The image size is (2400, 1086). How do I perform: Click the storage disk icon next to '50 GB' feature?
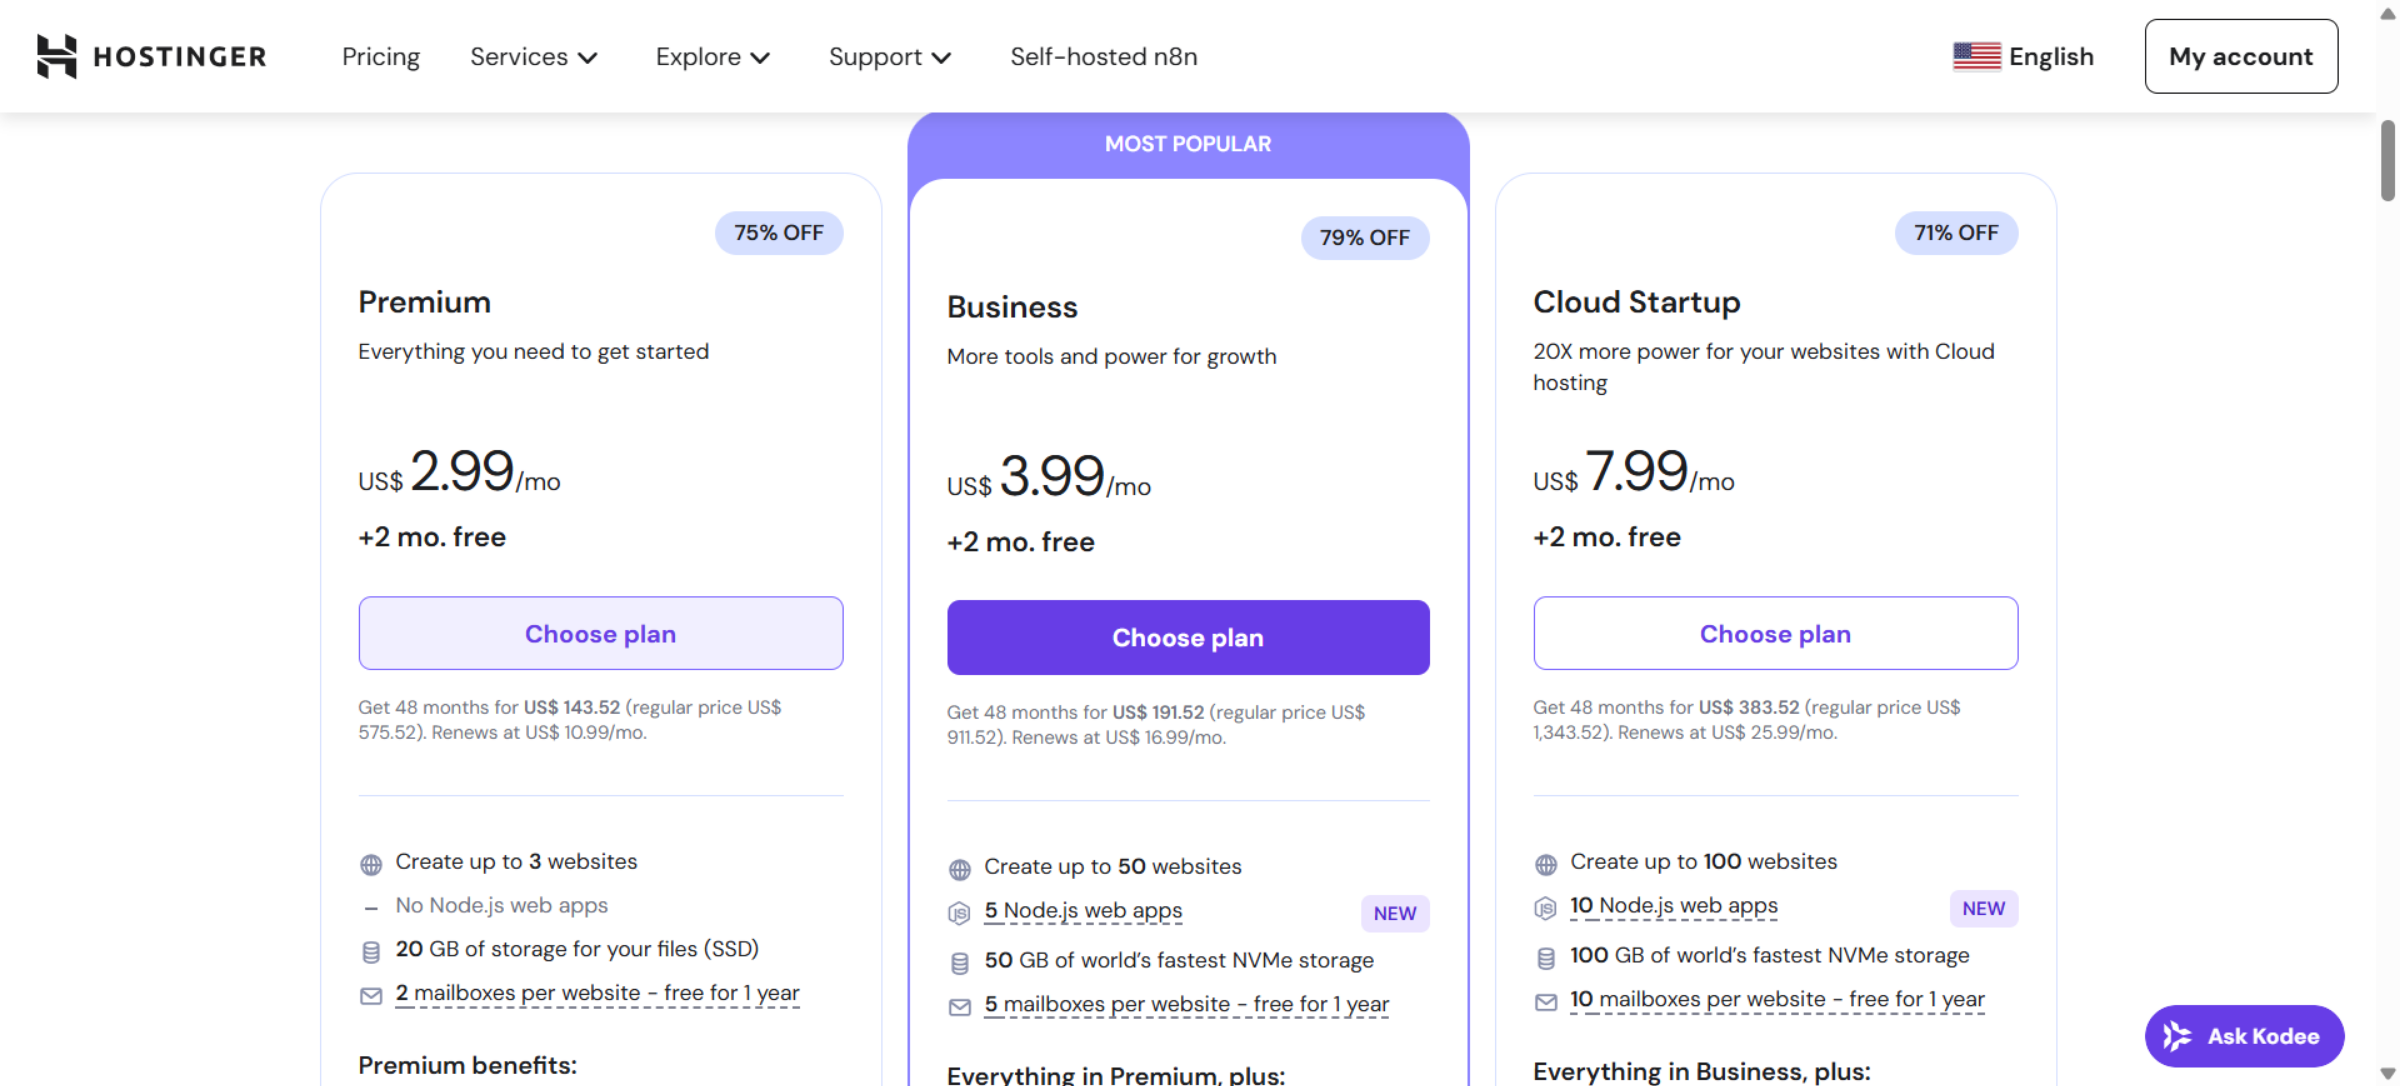click(959, 961)
